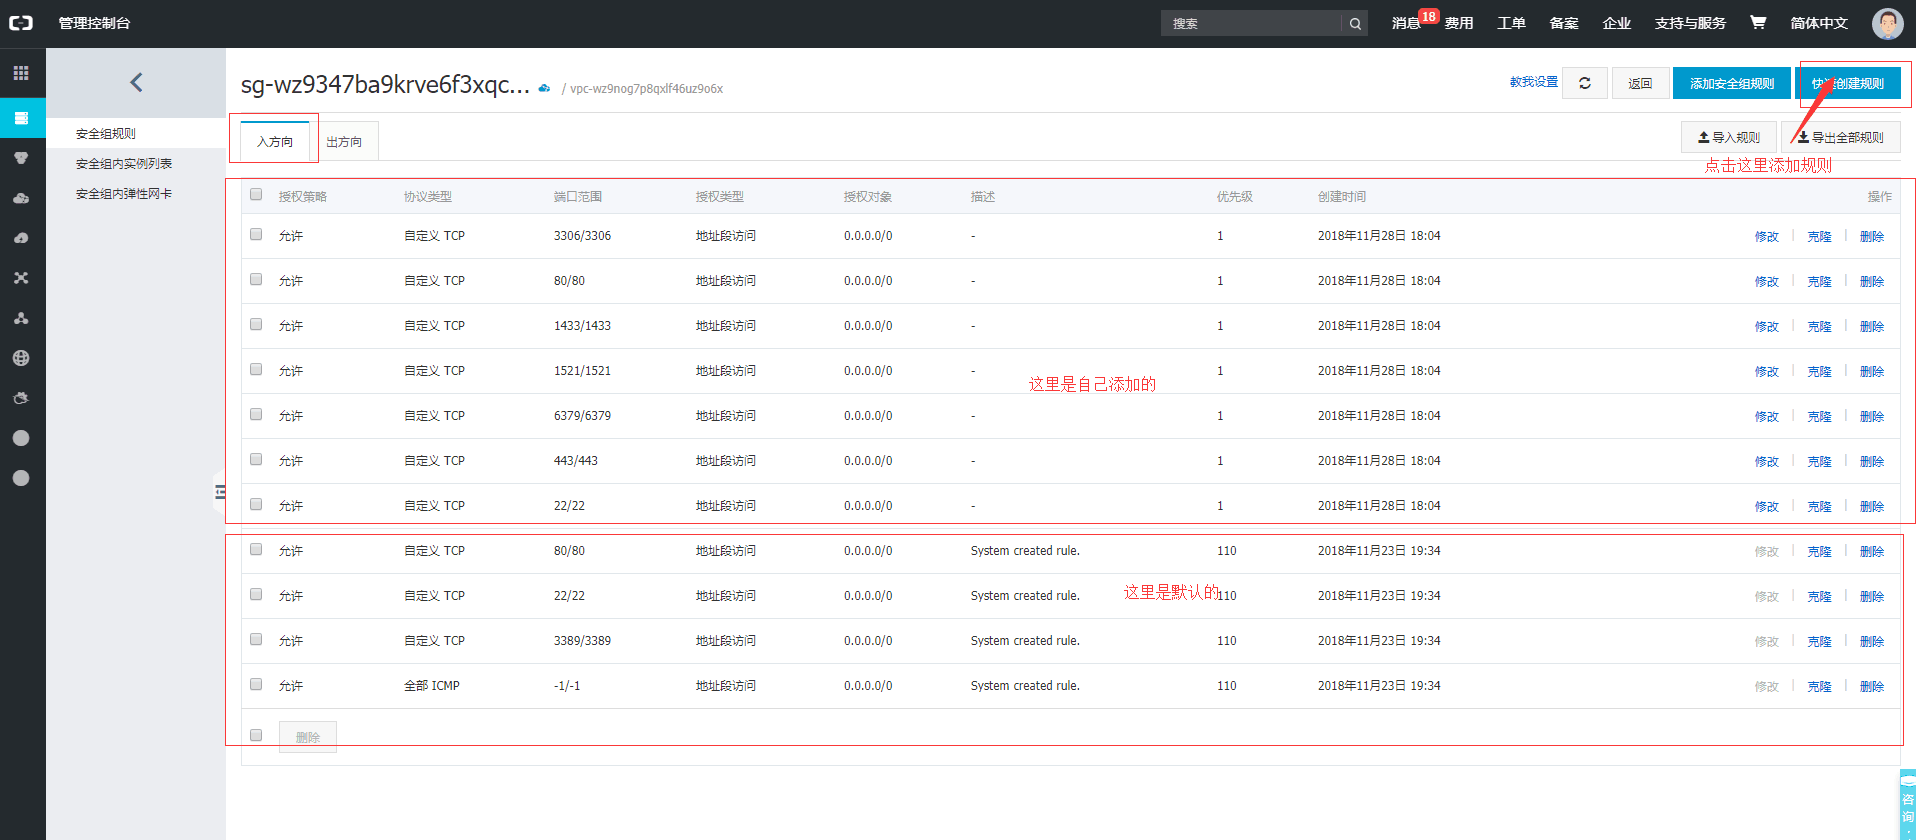This screenshot has height=840, width=1916.
Task: Click 删除 for the ICMP rule
Action: coord(1872,686)
